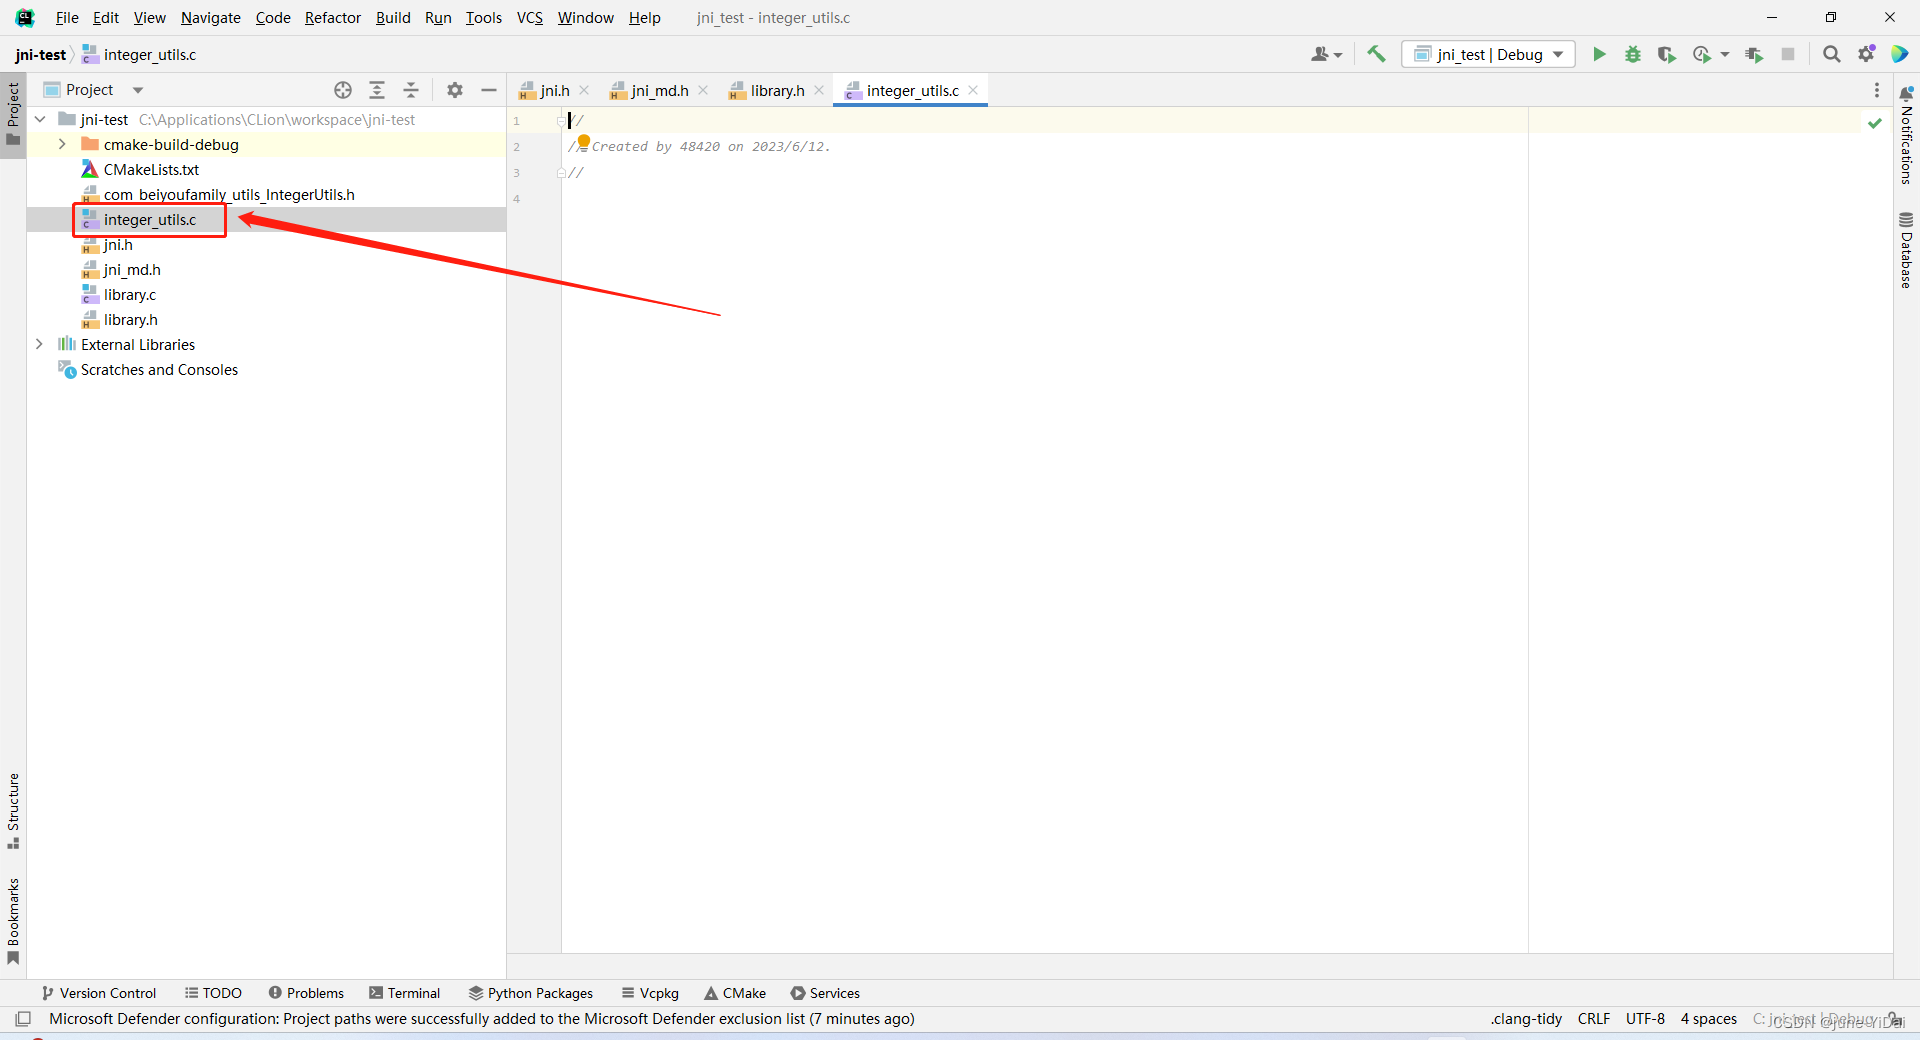Start debugging with the bug icon
Image resolution: width=1920 pixels, height=1040 pixels.
click(1633, 54)
